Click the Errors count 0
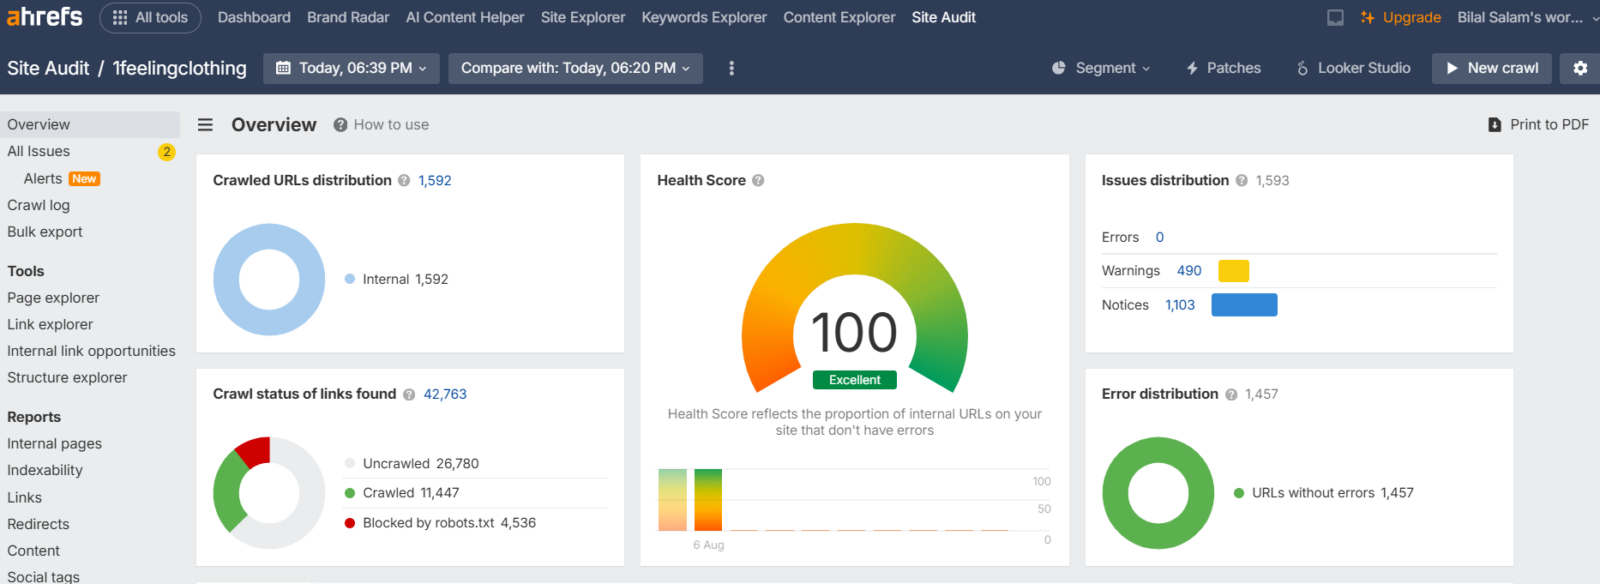The width and height of the screenshot is (1600, 584). [x=1160, y=238]
